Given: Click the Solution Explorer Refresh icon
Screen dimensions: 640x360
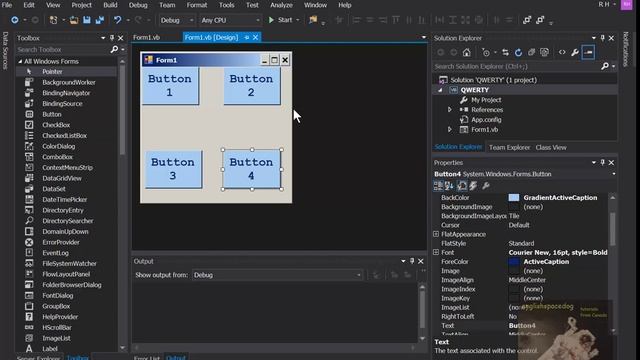Looking at the screenshot, I should [518, 52].
